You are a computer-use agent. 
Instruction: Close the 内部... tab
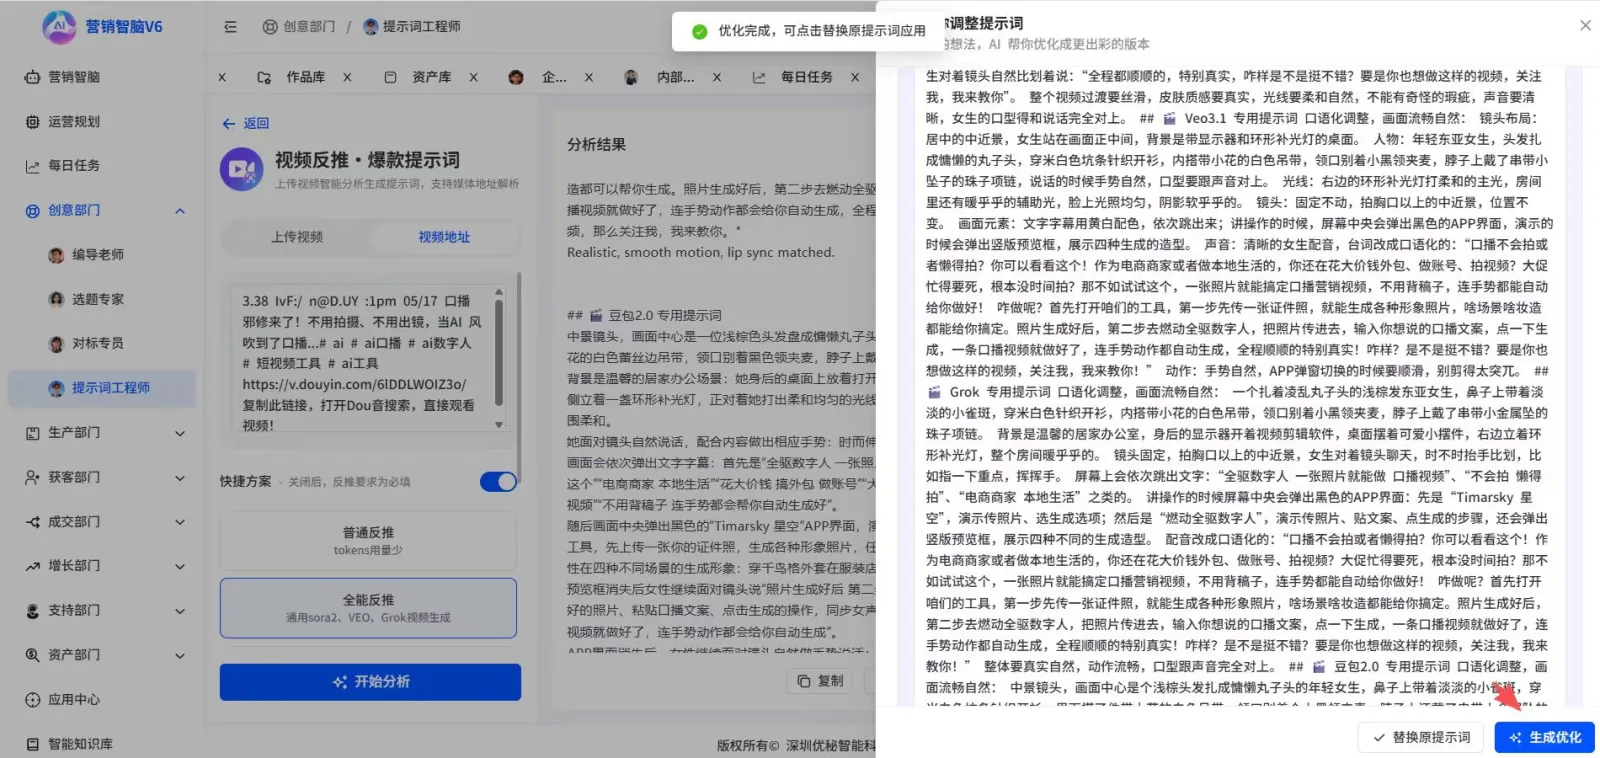(716, 77)
